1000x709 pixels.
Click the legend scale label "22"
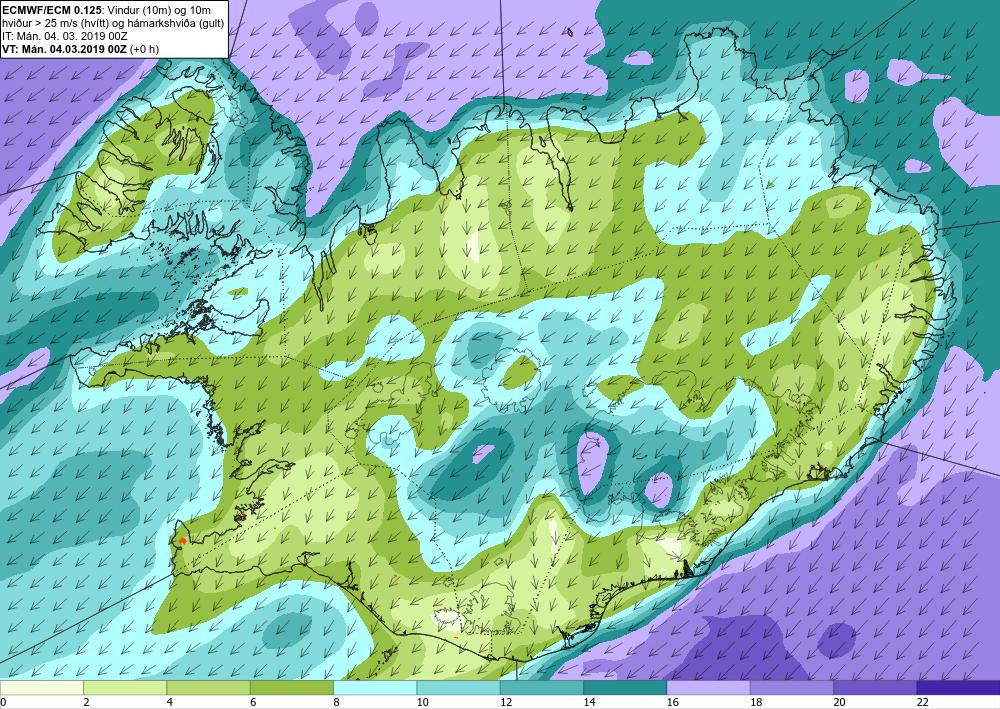click(x=923, y=702)
